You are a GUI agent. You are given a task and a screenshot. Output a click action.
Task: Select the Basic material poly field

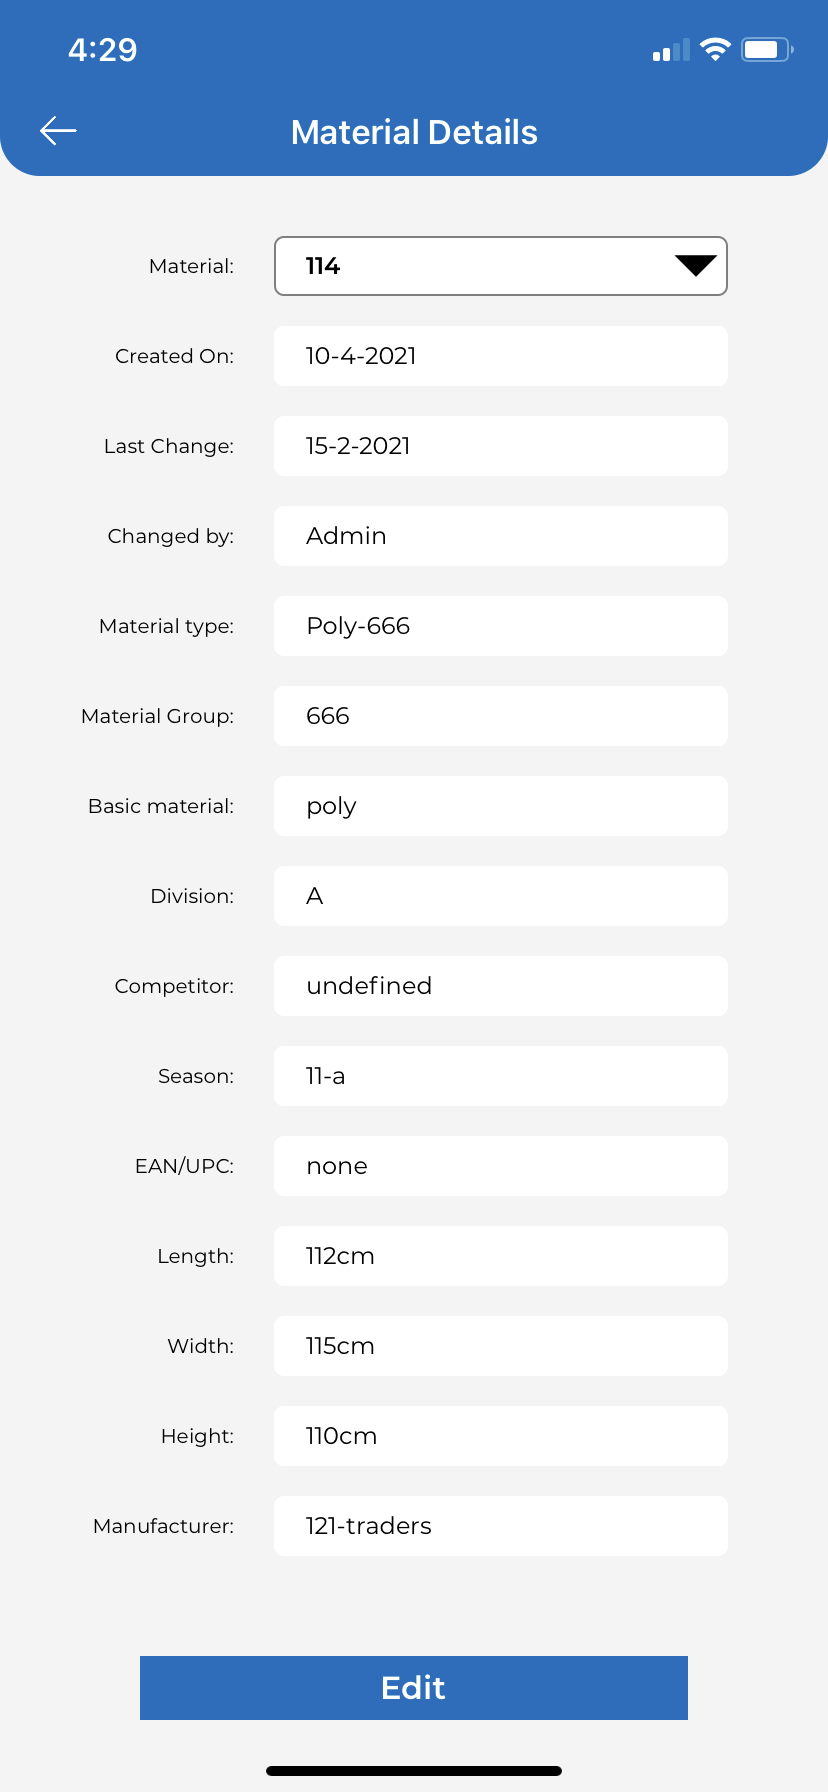pos(501,806)
